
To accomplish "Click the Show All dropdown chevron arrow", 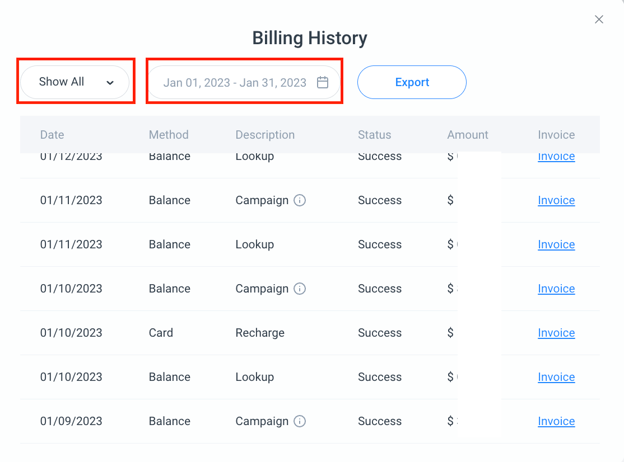I will 110,83.
